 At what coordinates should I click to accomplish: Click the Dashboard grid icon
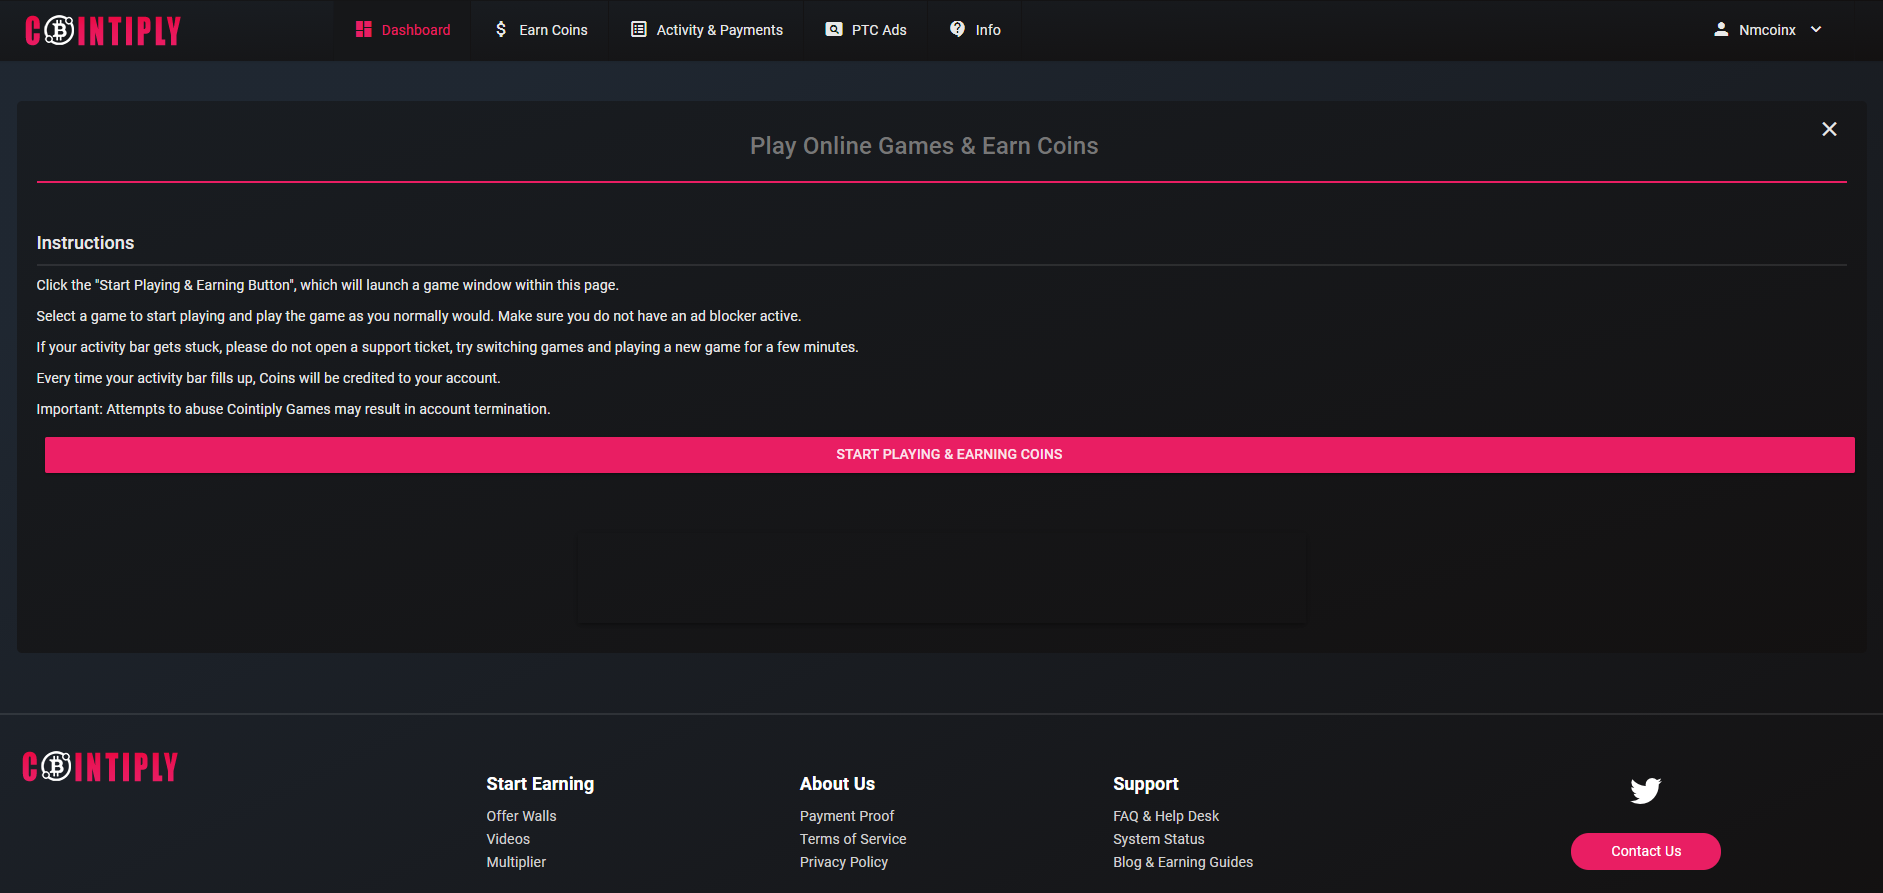(364, 30)
